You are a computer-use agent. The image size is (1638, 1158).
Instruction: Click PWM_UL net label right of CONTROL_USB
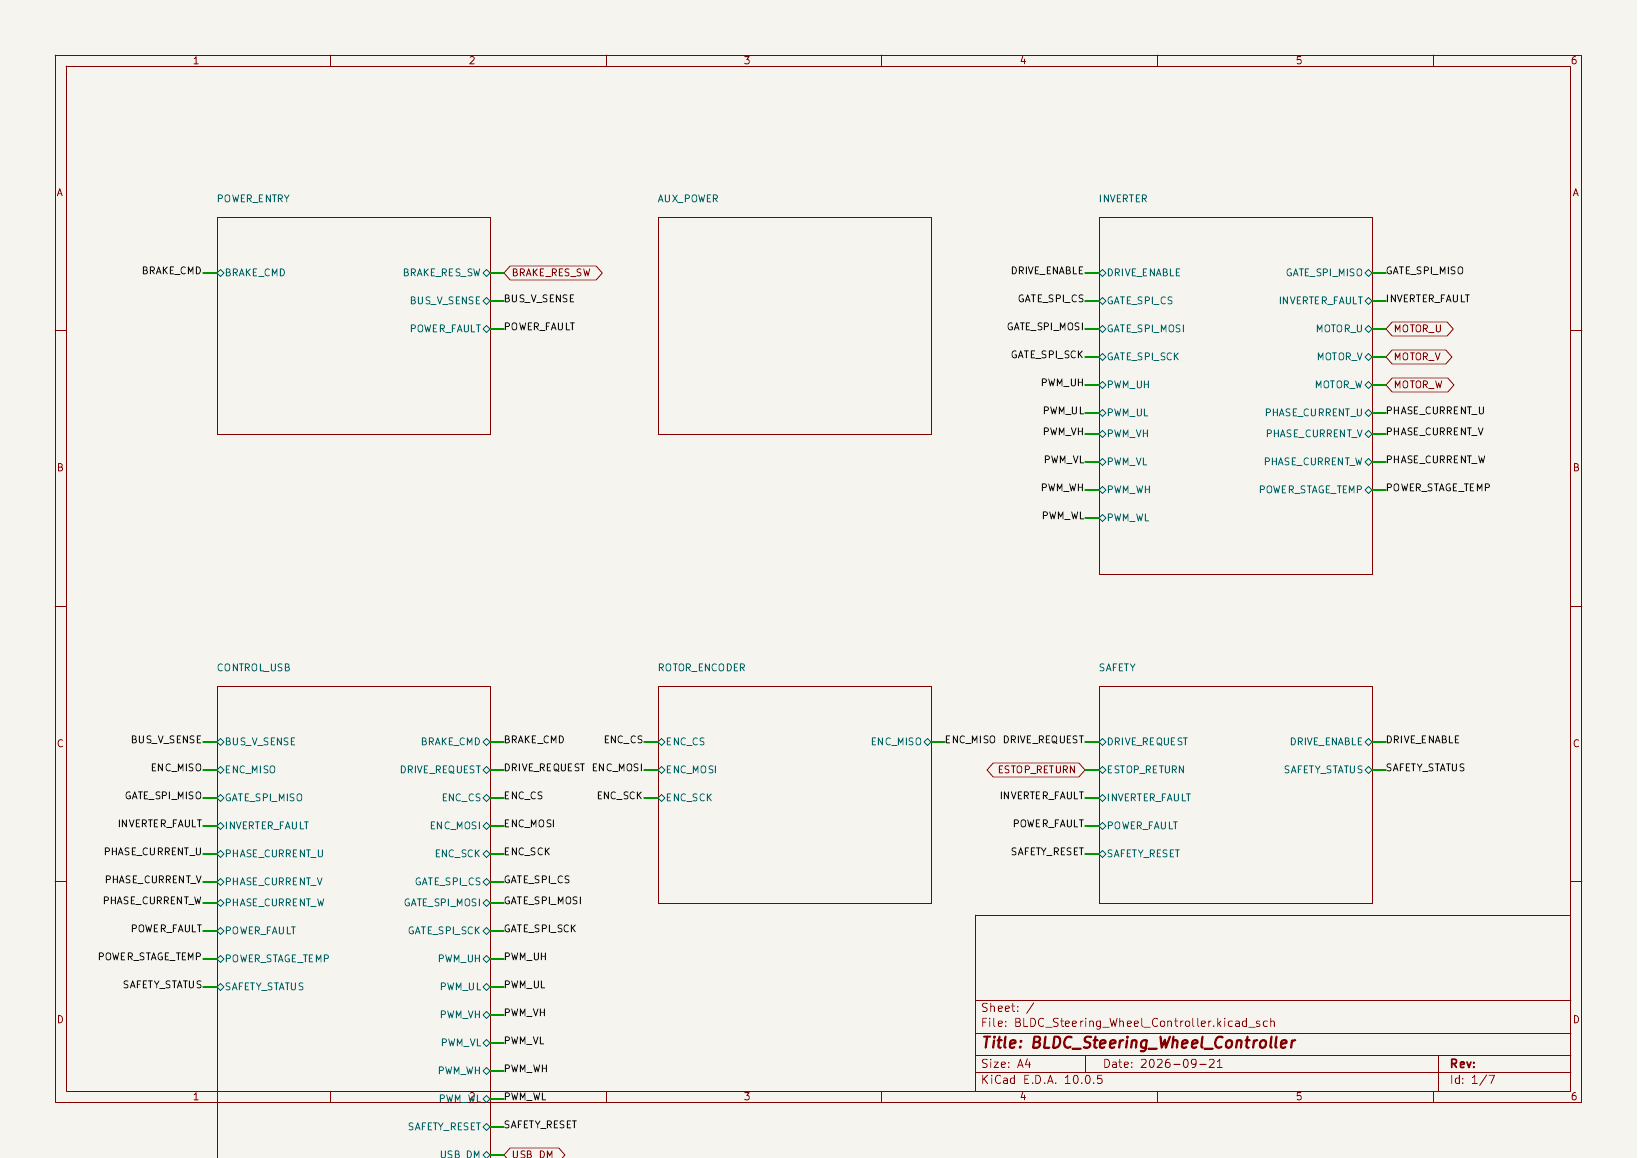524,985
